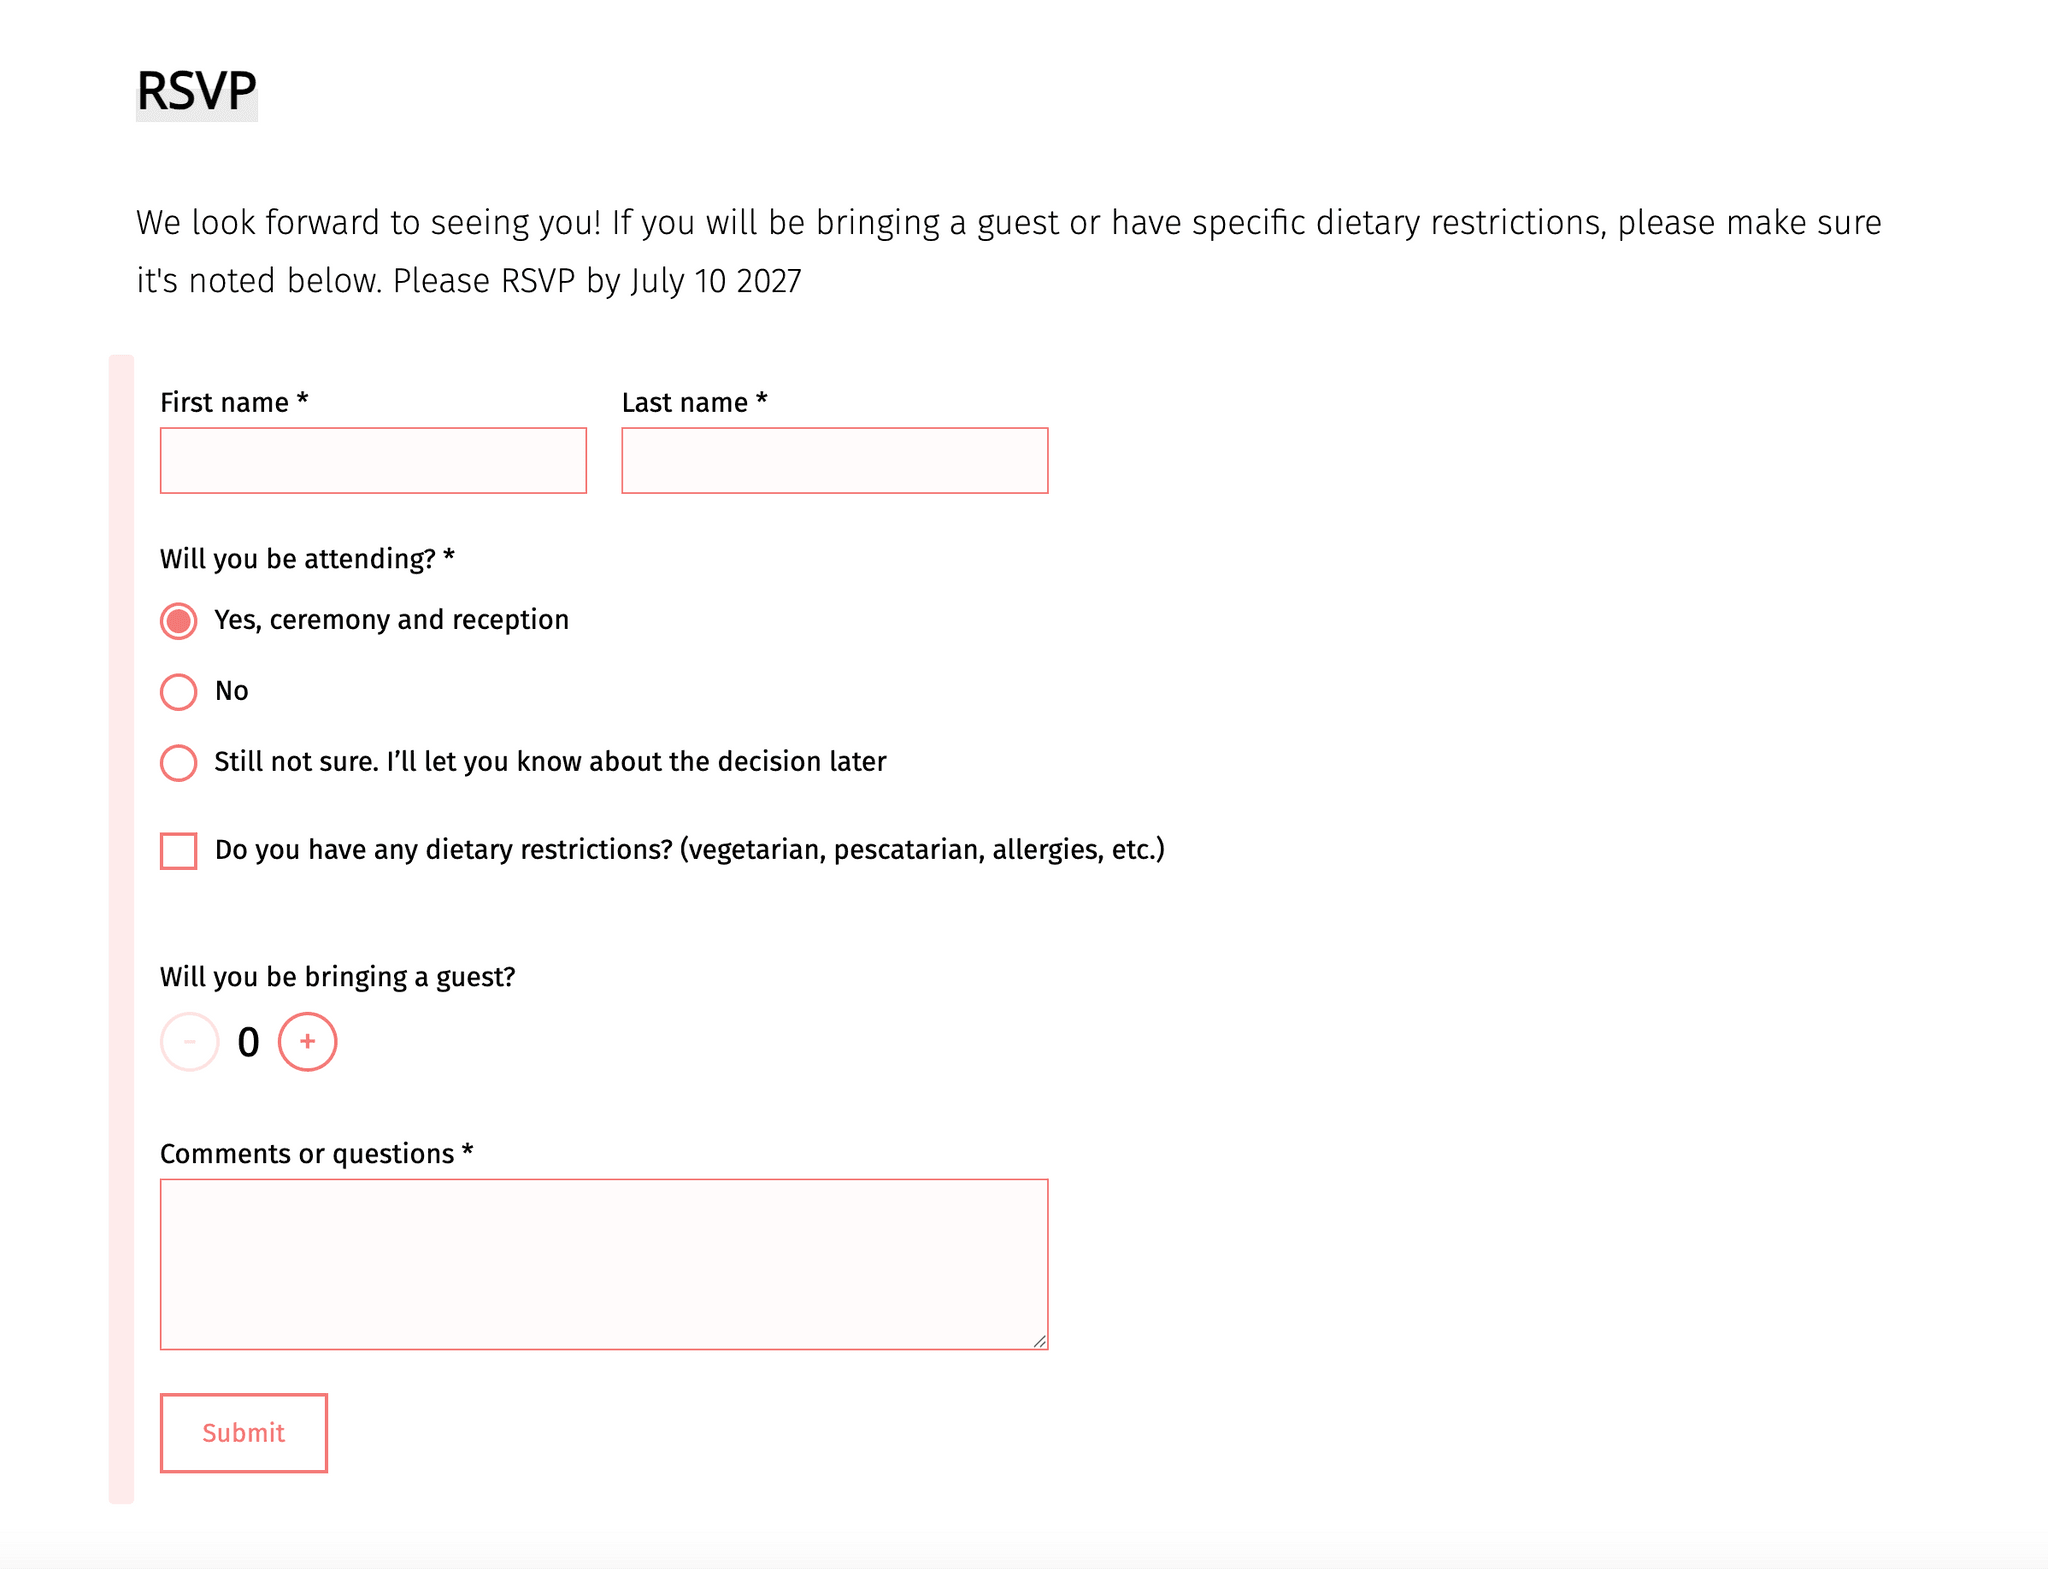Image resolution: width=2048 pixels, height=1569 pixels.
Task: Tick the dietary restrictions checkbox
Action: [179, 851]
